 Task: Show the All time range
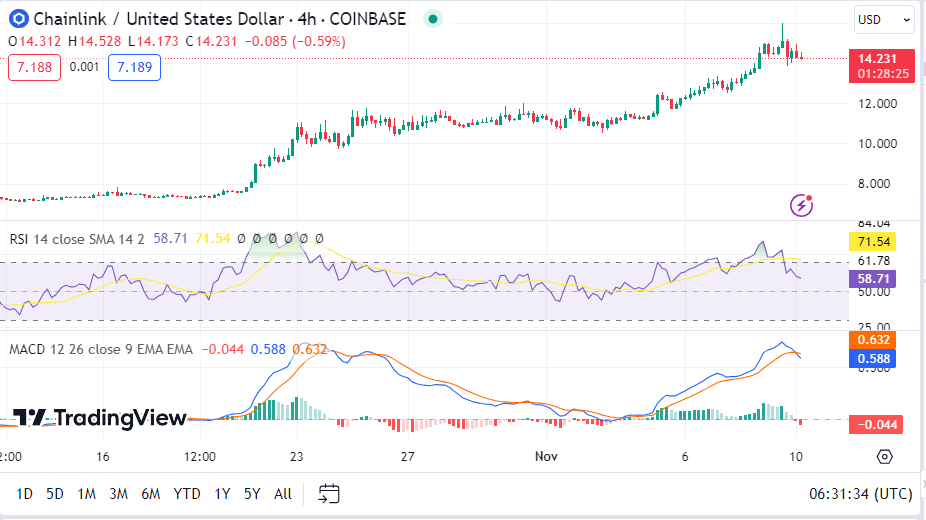point(283,493)
